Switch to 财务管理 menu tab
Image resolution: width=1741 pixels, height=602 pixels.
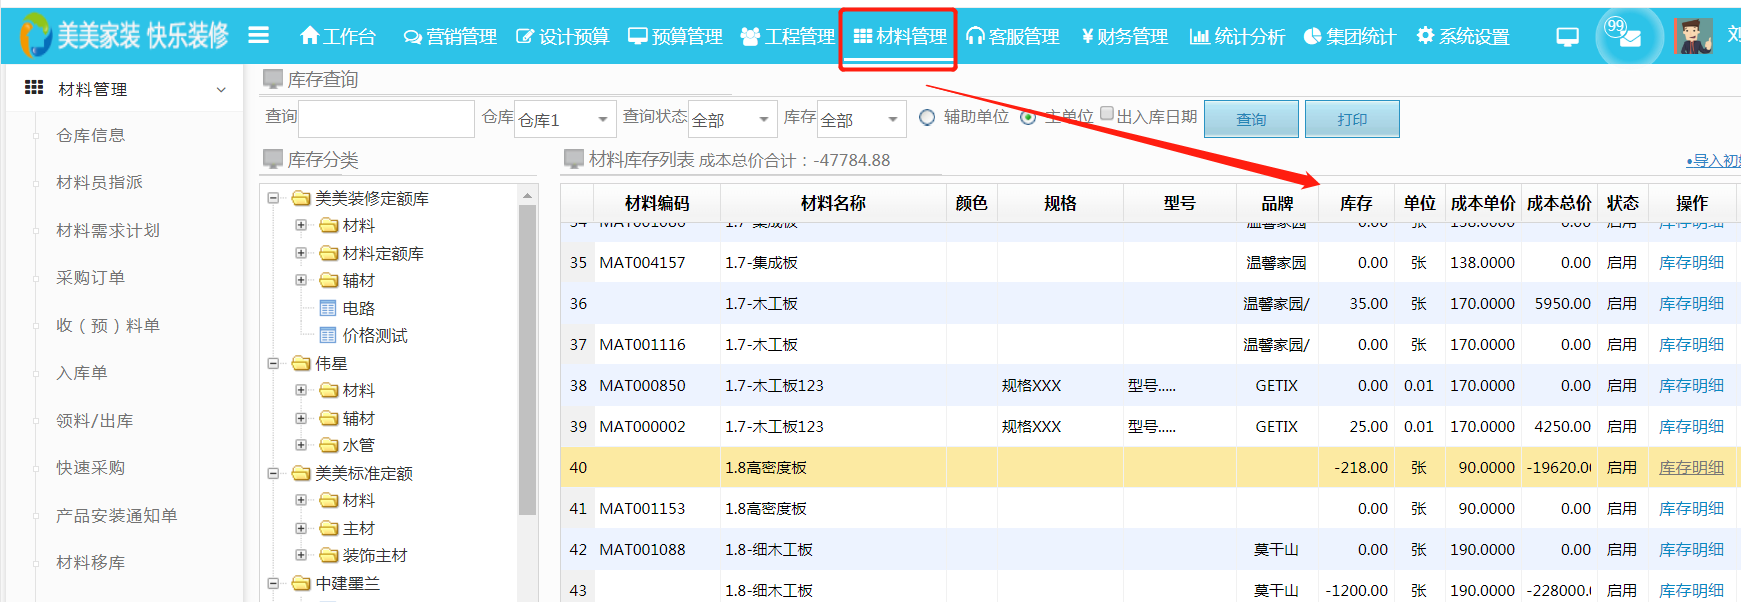pyautogui.click(x=1124, y=36)
